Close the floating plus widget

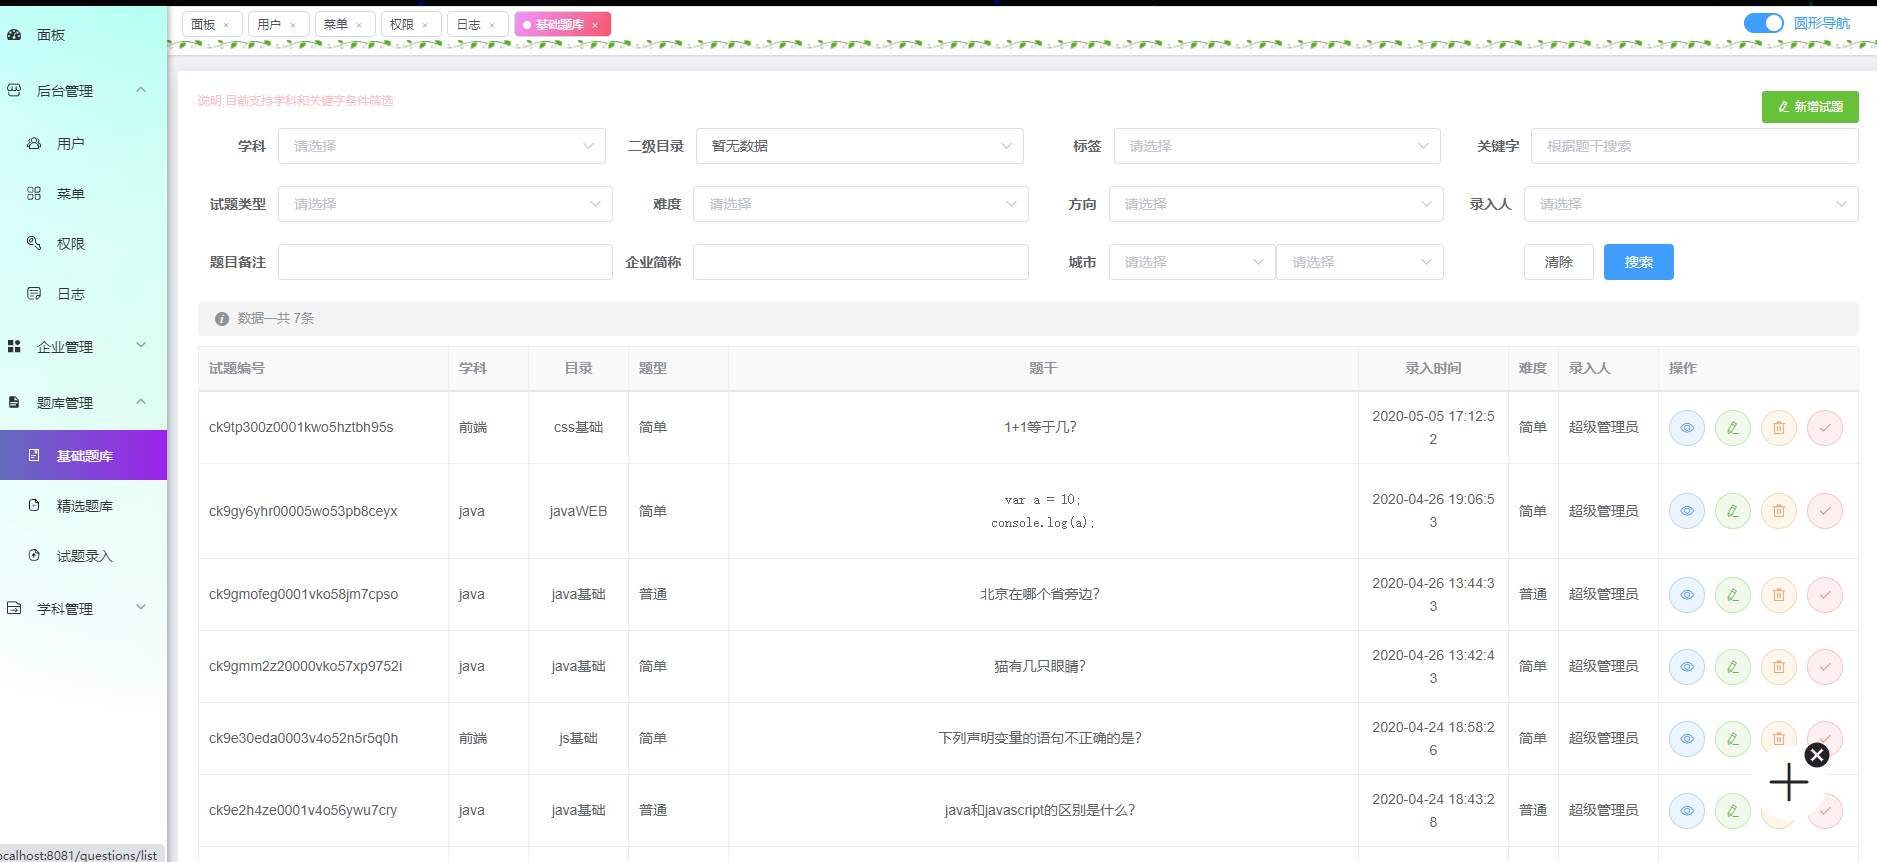pyautogui.click(x=1817, y=755)
